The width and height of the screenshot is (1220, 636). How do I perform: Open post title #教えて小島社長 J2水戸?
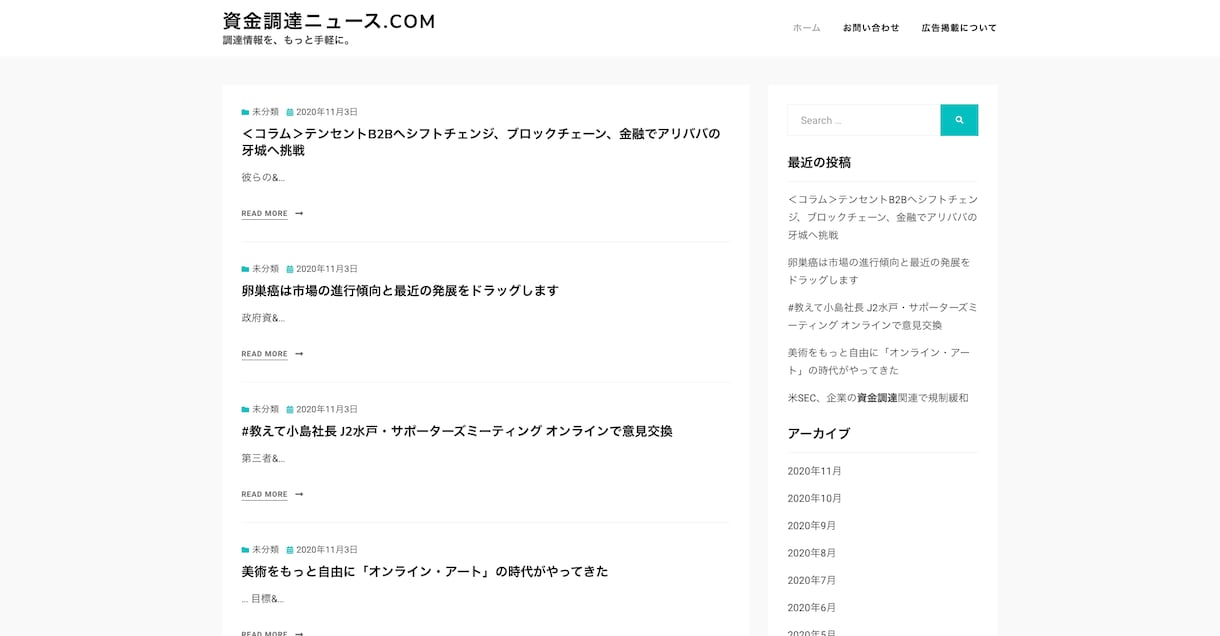click(457, 431)
